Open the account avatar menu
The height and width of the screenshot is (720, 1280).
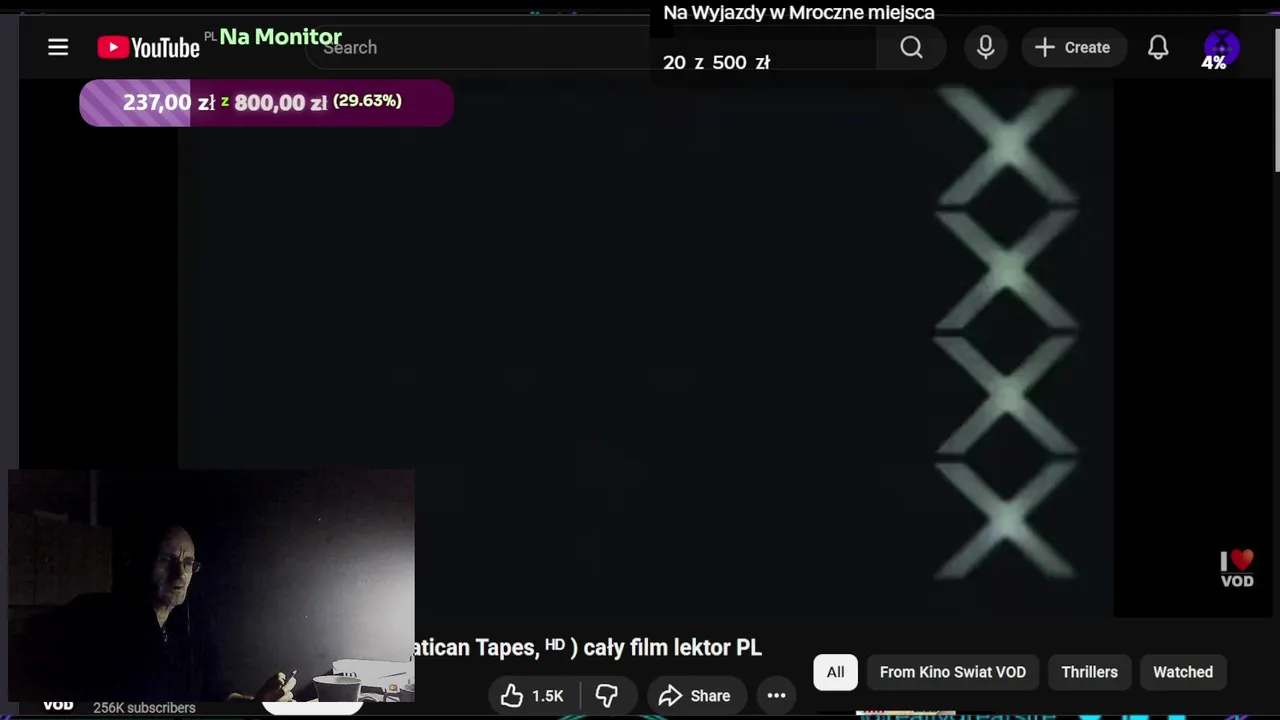point(1221,48)
